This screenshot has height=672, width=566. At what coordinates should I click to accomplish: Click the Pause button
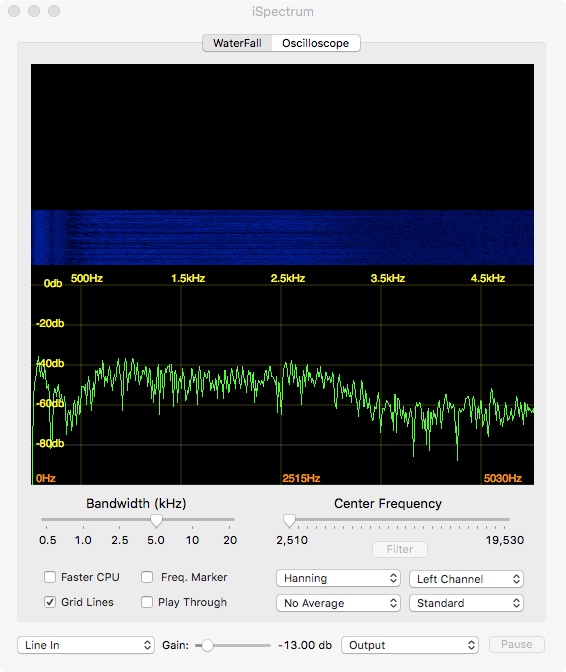[517, 645]
